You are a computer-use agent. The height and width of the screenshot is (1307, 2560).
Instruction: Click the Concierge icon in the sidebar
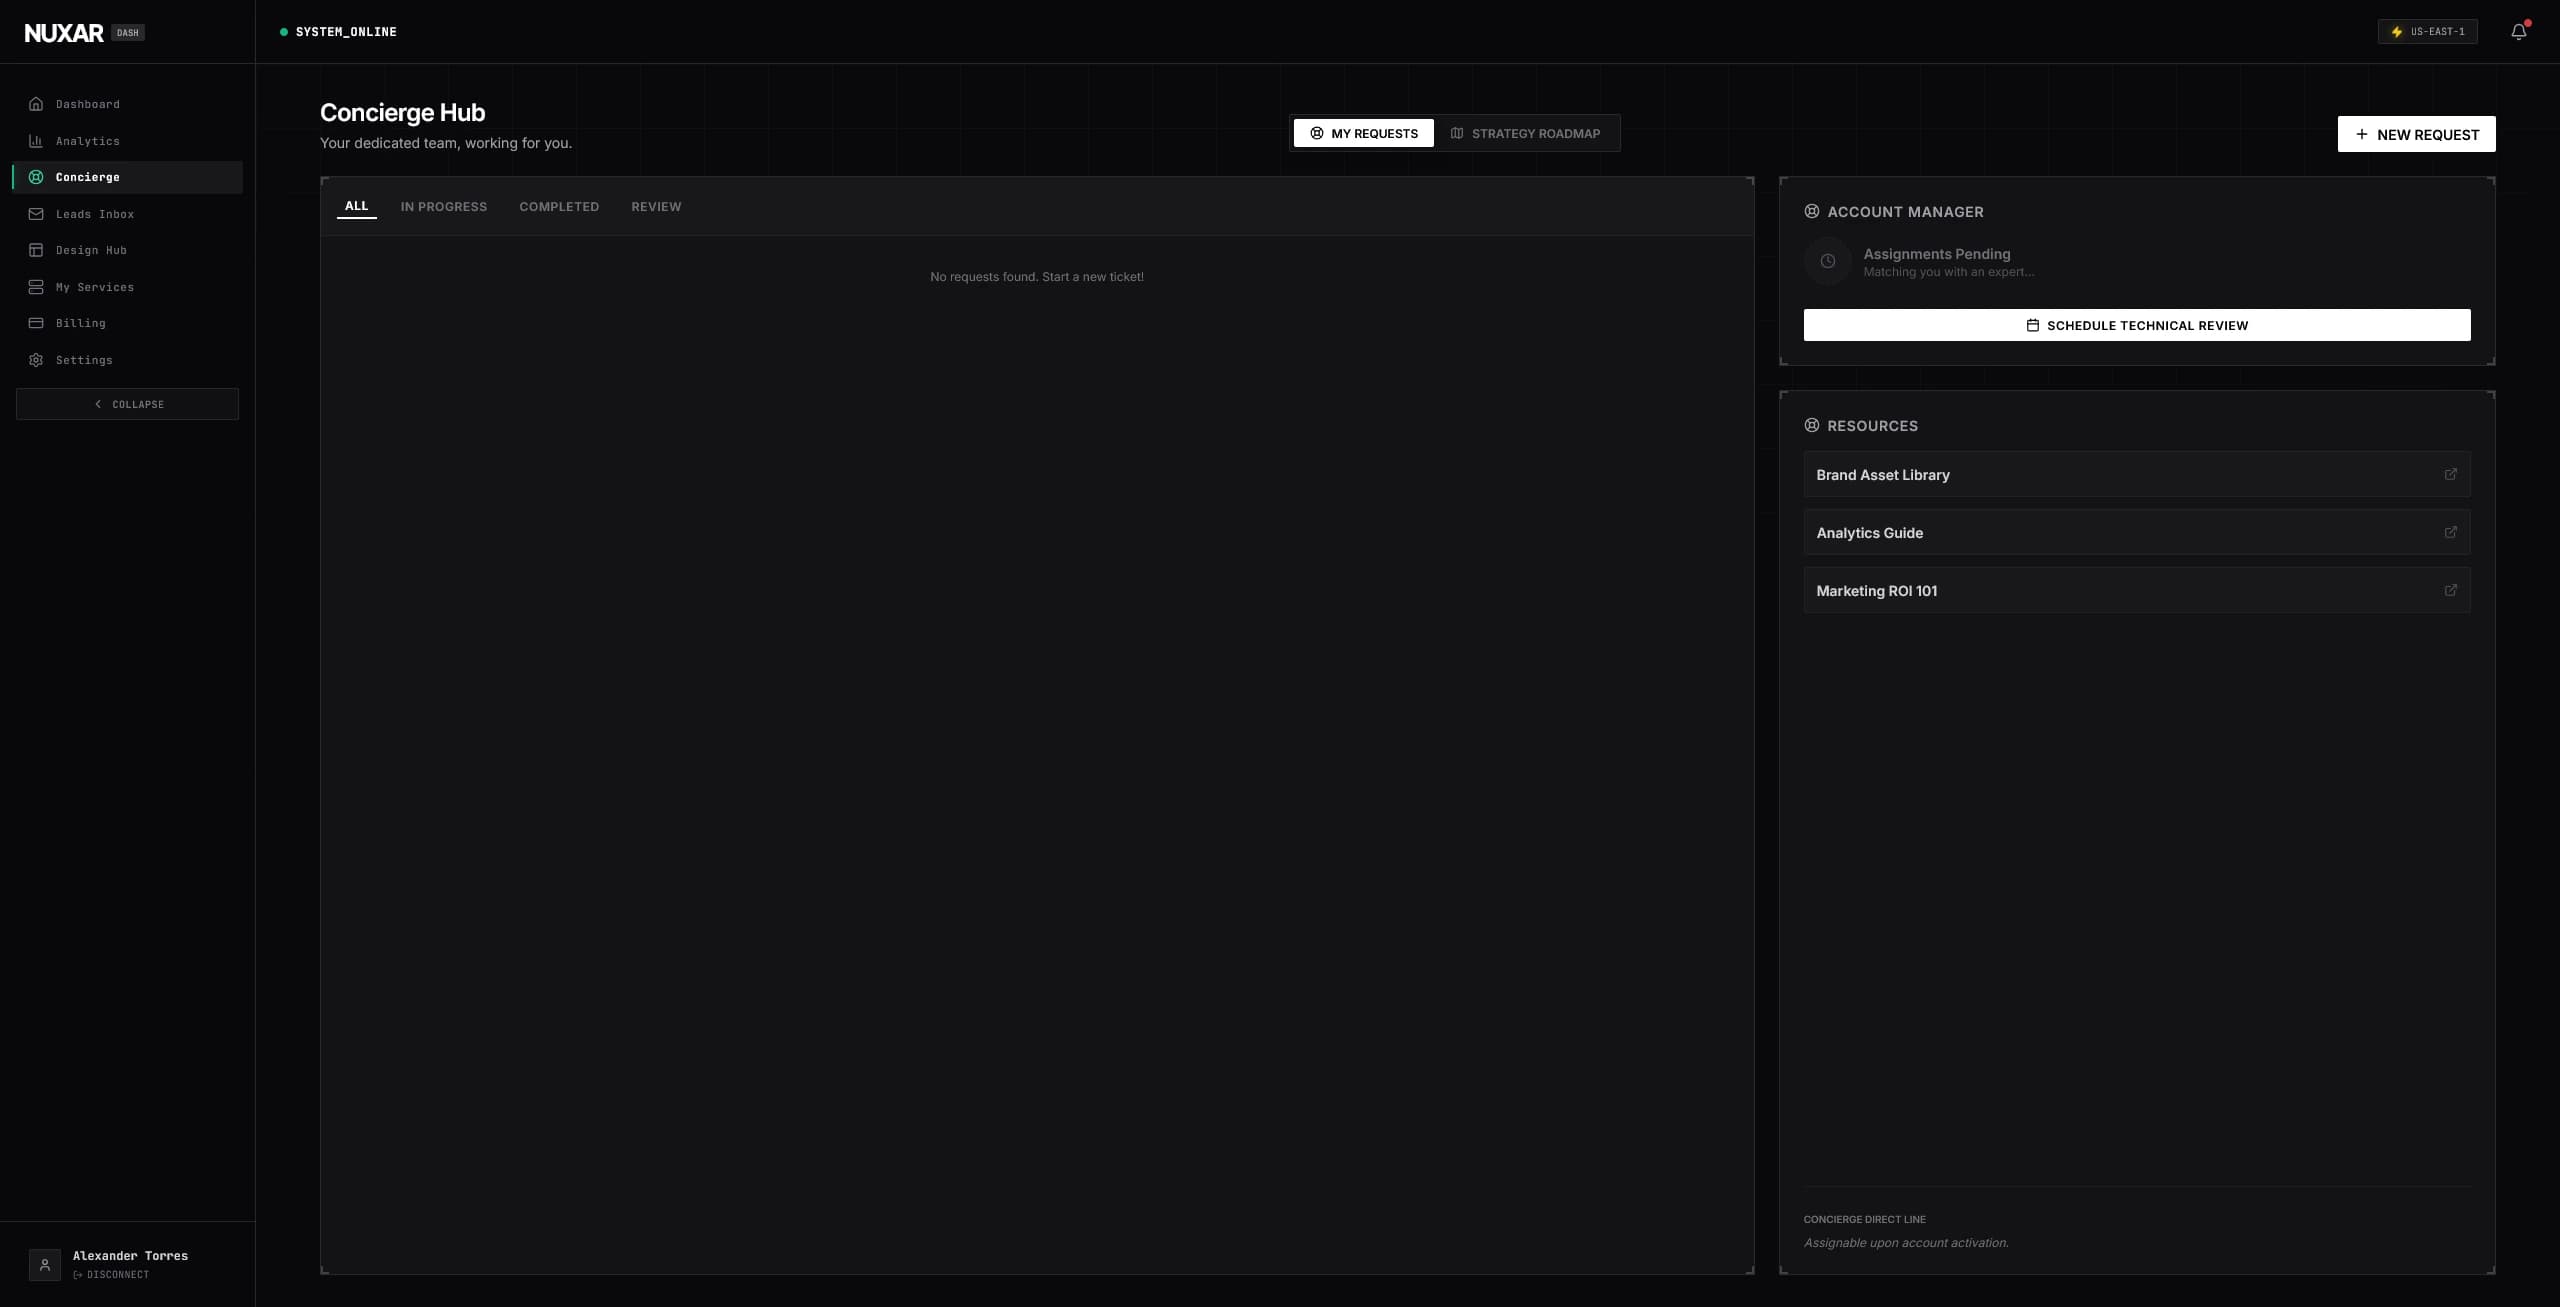point(36,177)
